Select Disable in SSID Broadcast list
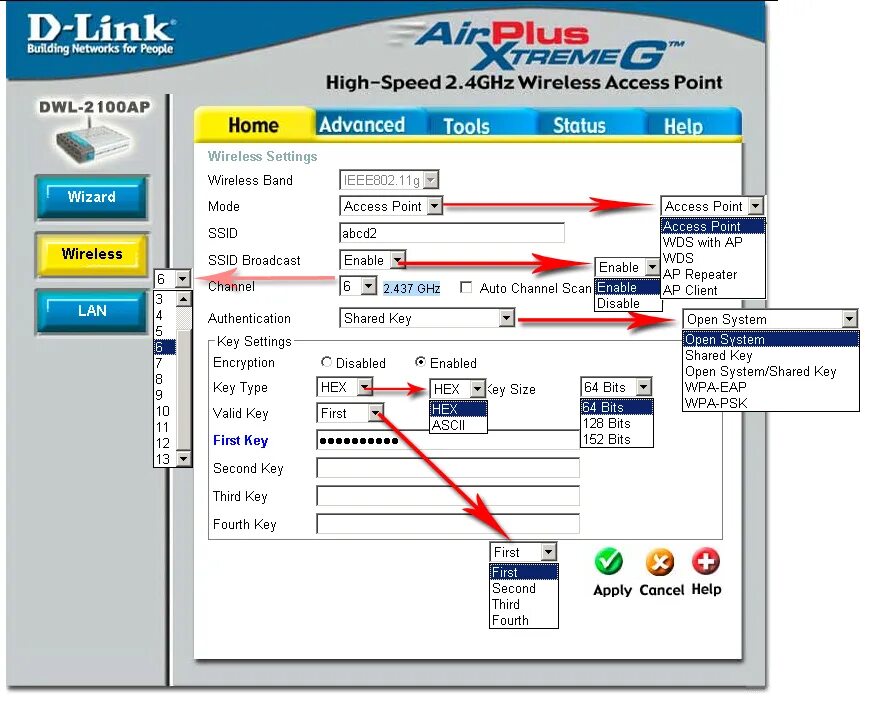The width and height of the screenshot is (878, 702). click(627, 303)
